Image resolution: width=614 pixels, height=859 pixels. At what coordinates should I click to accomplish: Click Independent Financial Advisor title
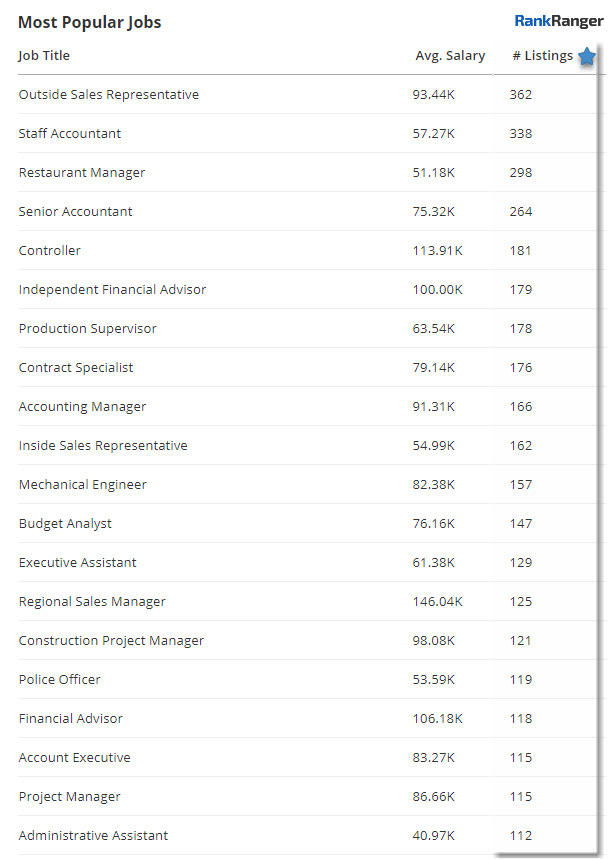point(112,290)
